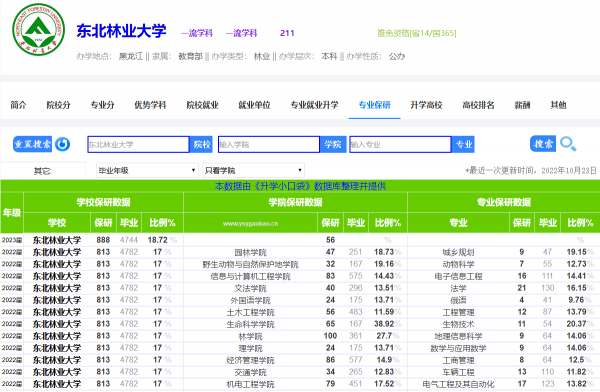The height and width of the screenshot is (392, 600).
Task: Click the Northeast Forestry University logo
Action: click(x=38, y=29)
